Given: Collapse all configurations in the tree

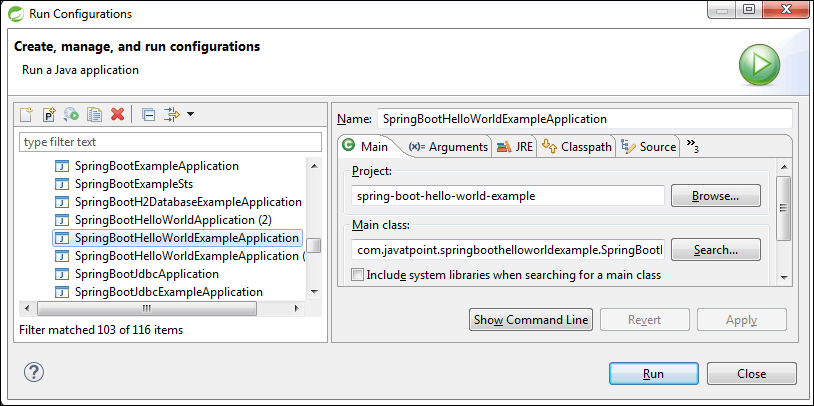Looking at the screenshot, I should coord(148,115).
